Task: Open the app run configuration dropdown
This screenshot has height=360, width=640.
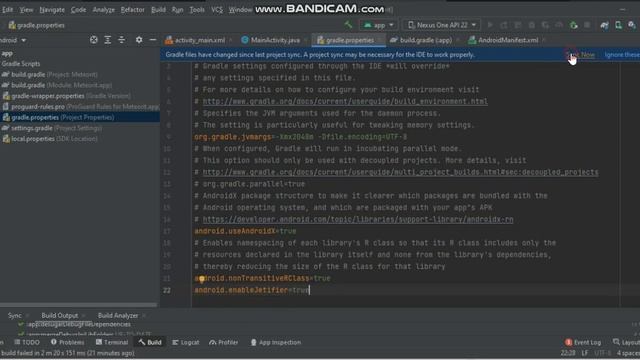Action: coord(378,25)
